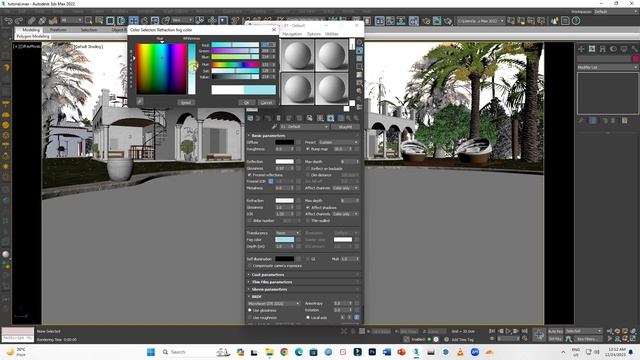Click the Help question mark icon
The image size is (640, 360).
point(576,20)
